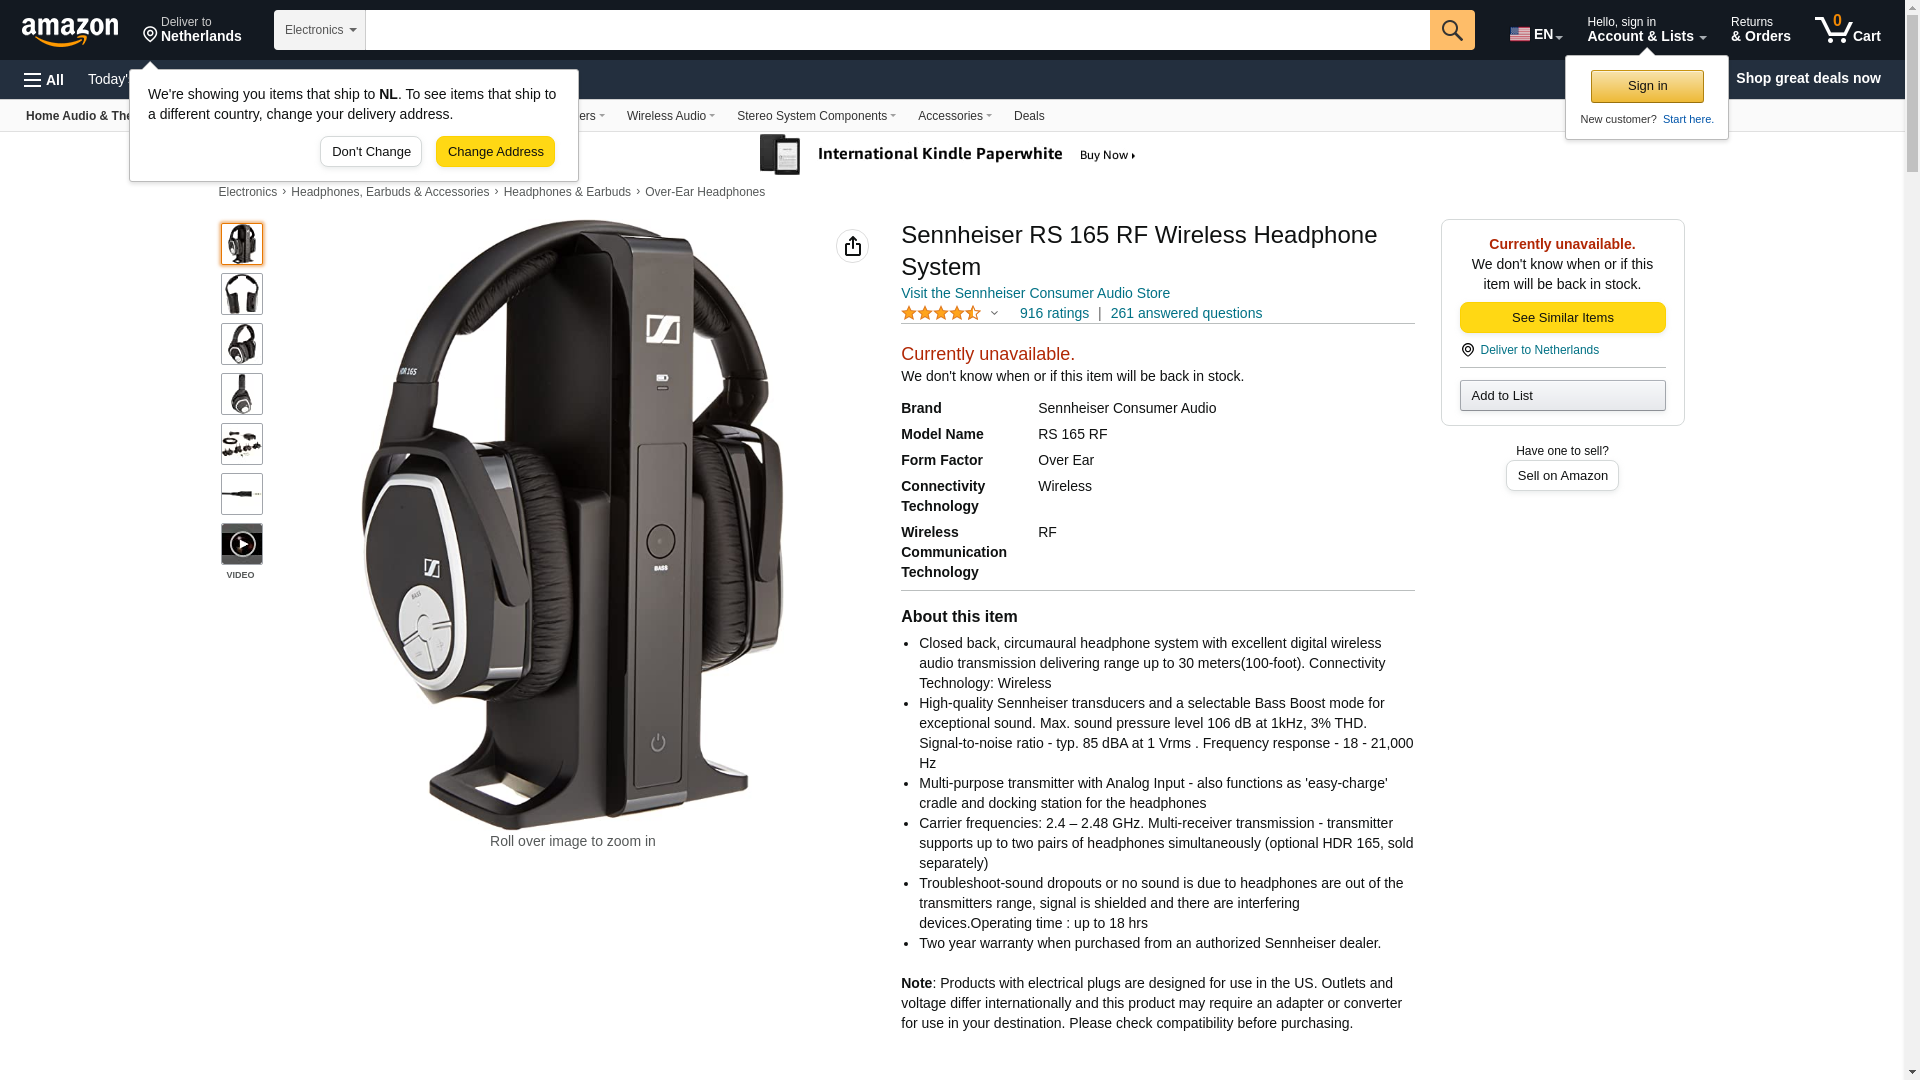Click the star rating icons
This screenshot has height=1080, width=1920.
pyautogui.click(x=941, y=314)
